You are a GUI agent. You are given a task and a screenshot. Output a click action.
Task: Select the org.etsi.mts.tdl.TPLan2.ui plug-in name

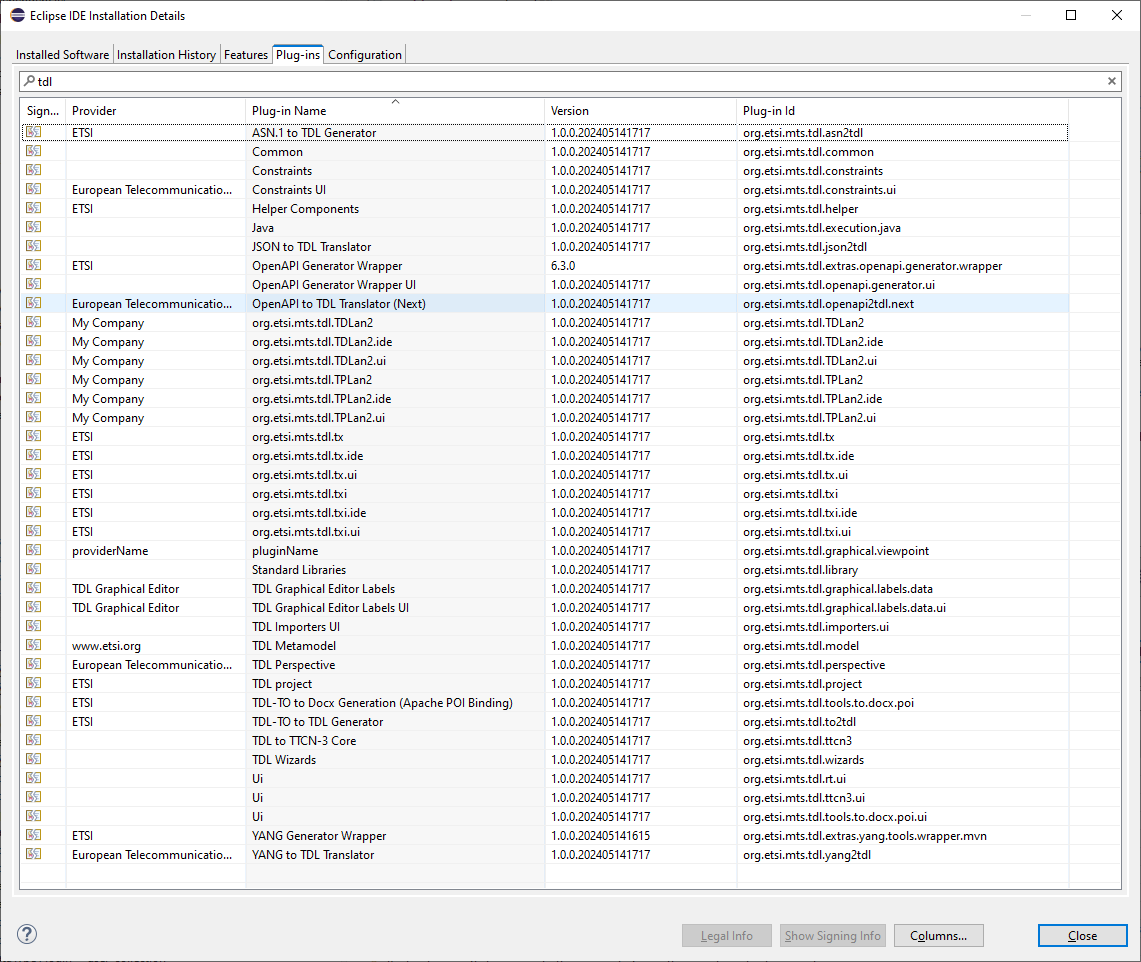click(318, 418)
